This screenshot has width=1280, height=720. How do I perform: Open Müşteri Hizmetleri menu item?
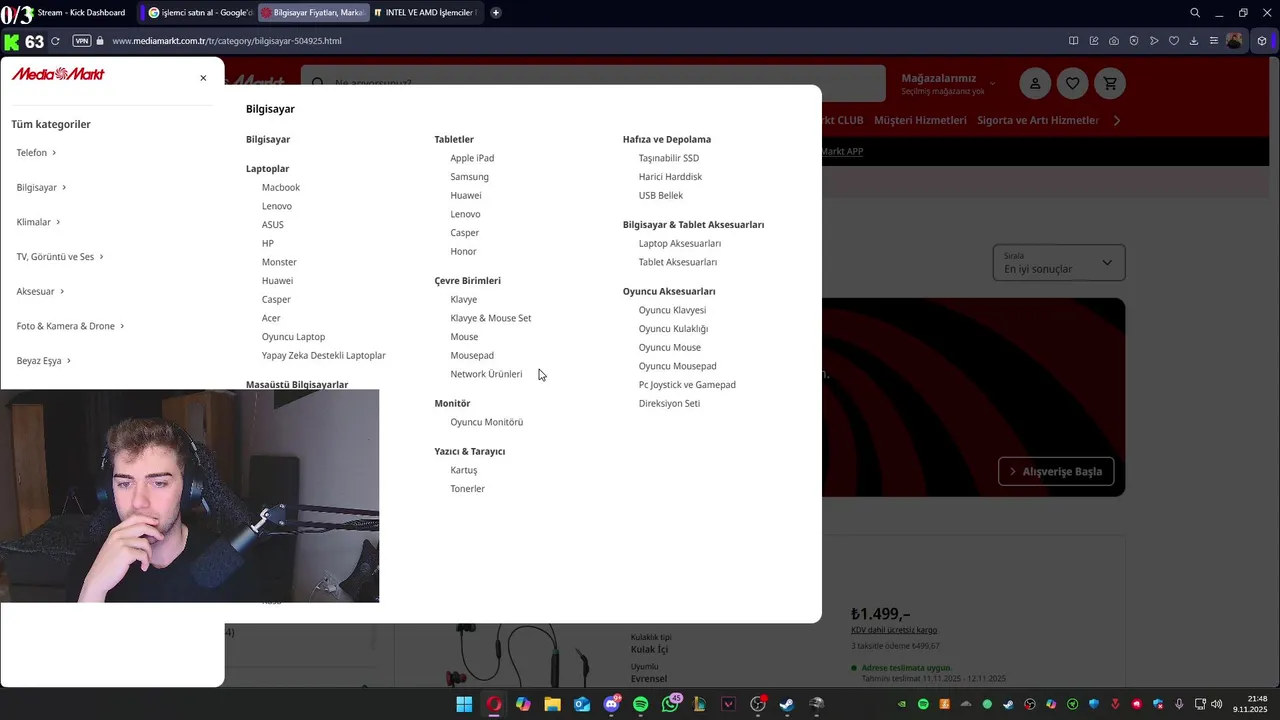click(920, 121)
